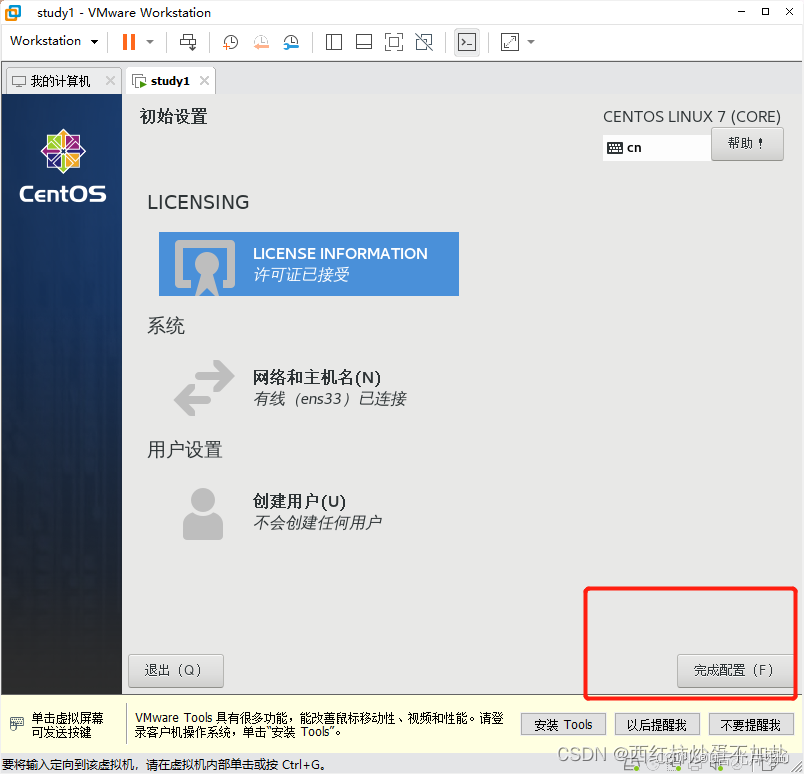Click the cn keyboard layout indicator
The width and height of the screenshot is (804, 774).
coord(656,148)
